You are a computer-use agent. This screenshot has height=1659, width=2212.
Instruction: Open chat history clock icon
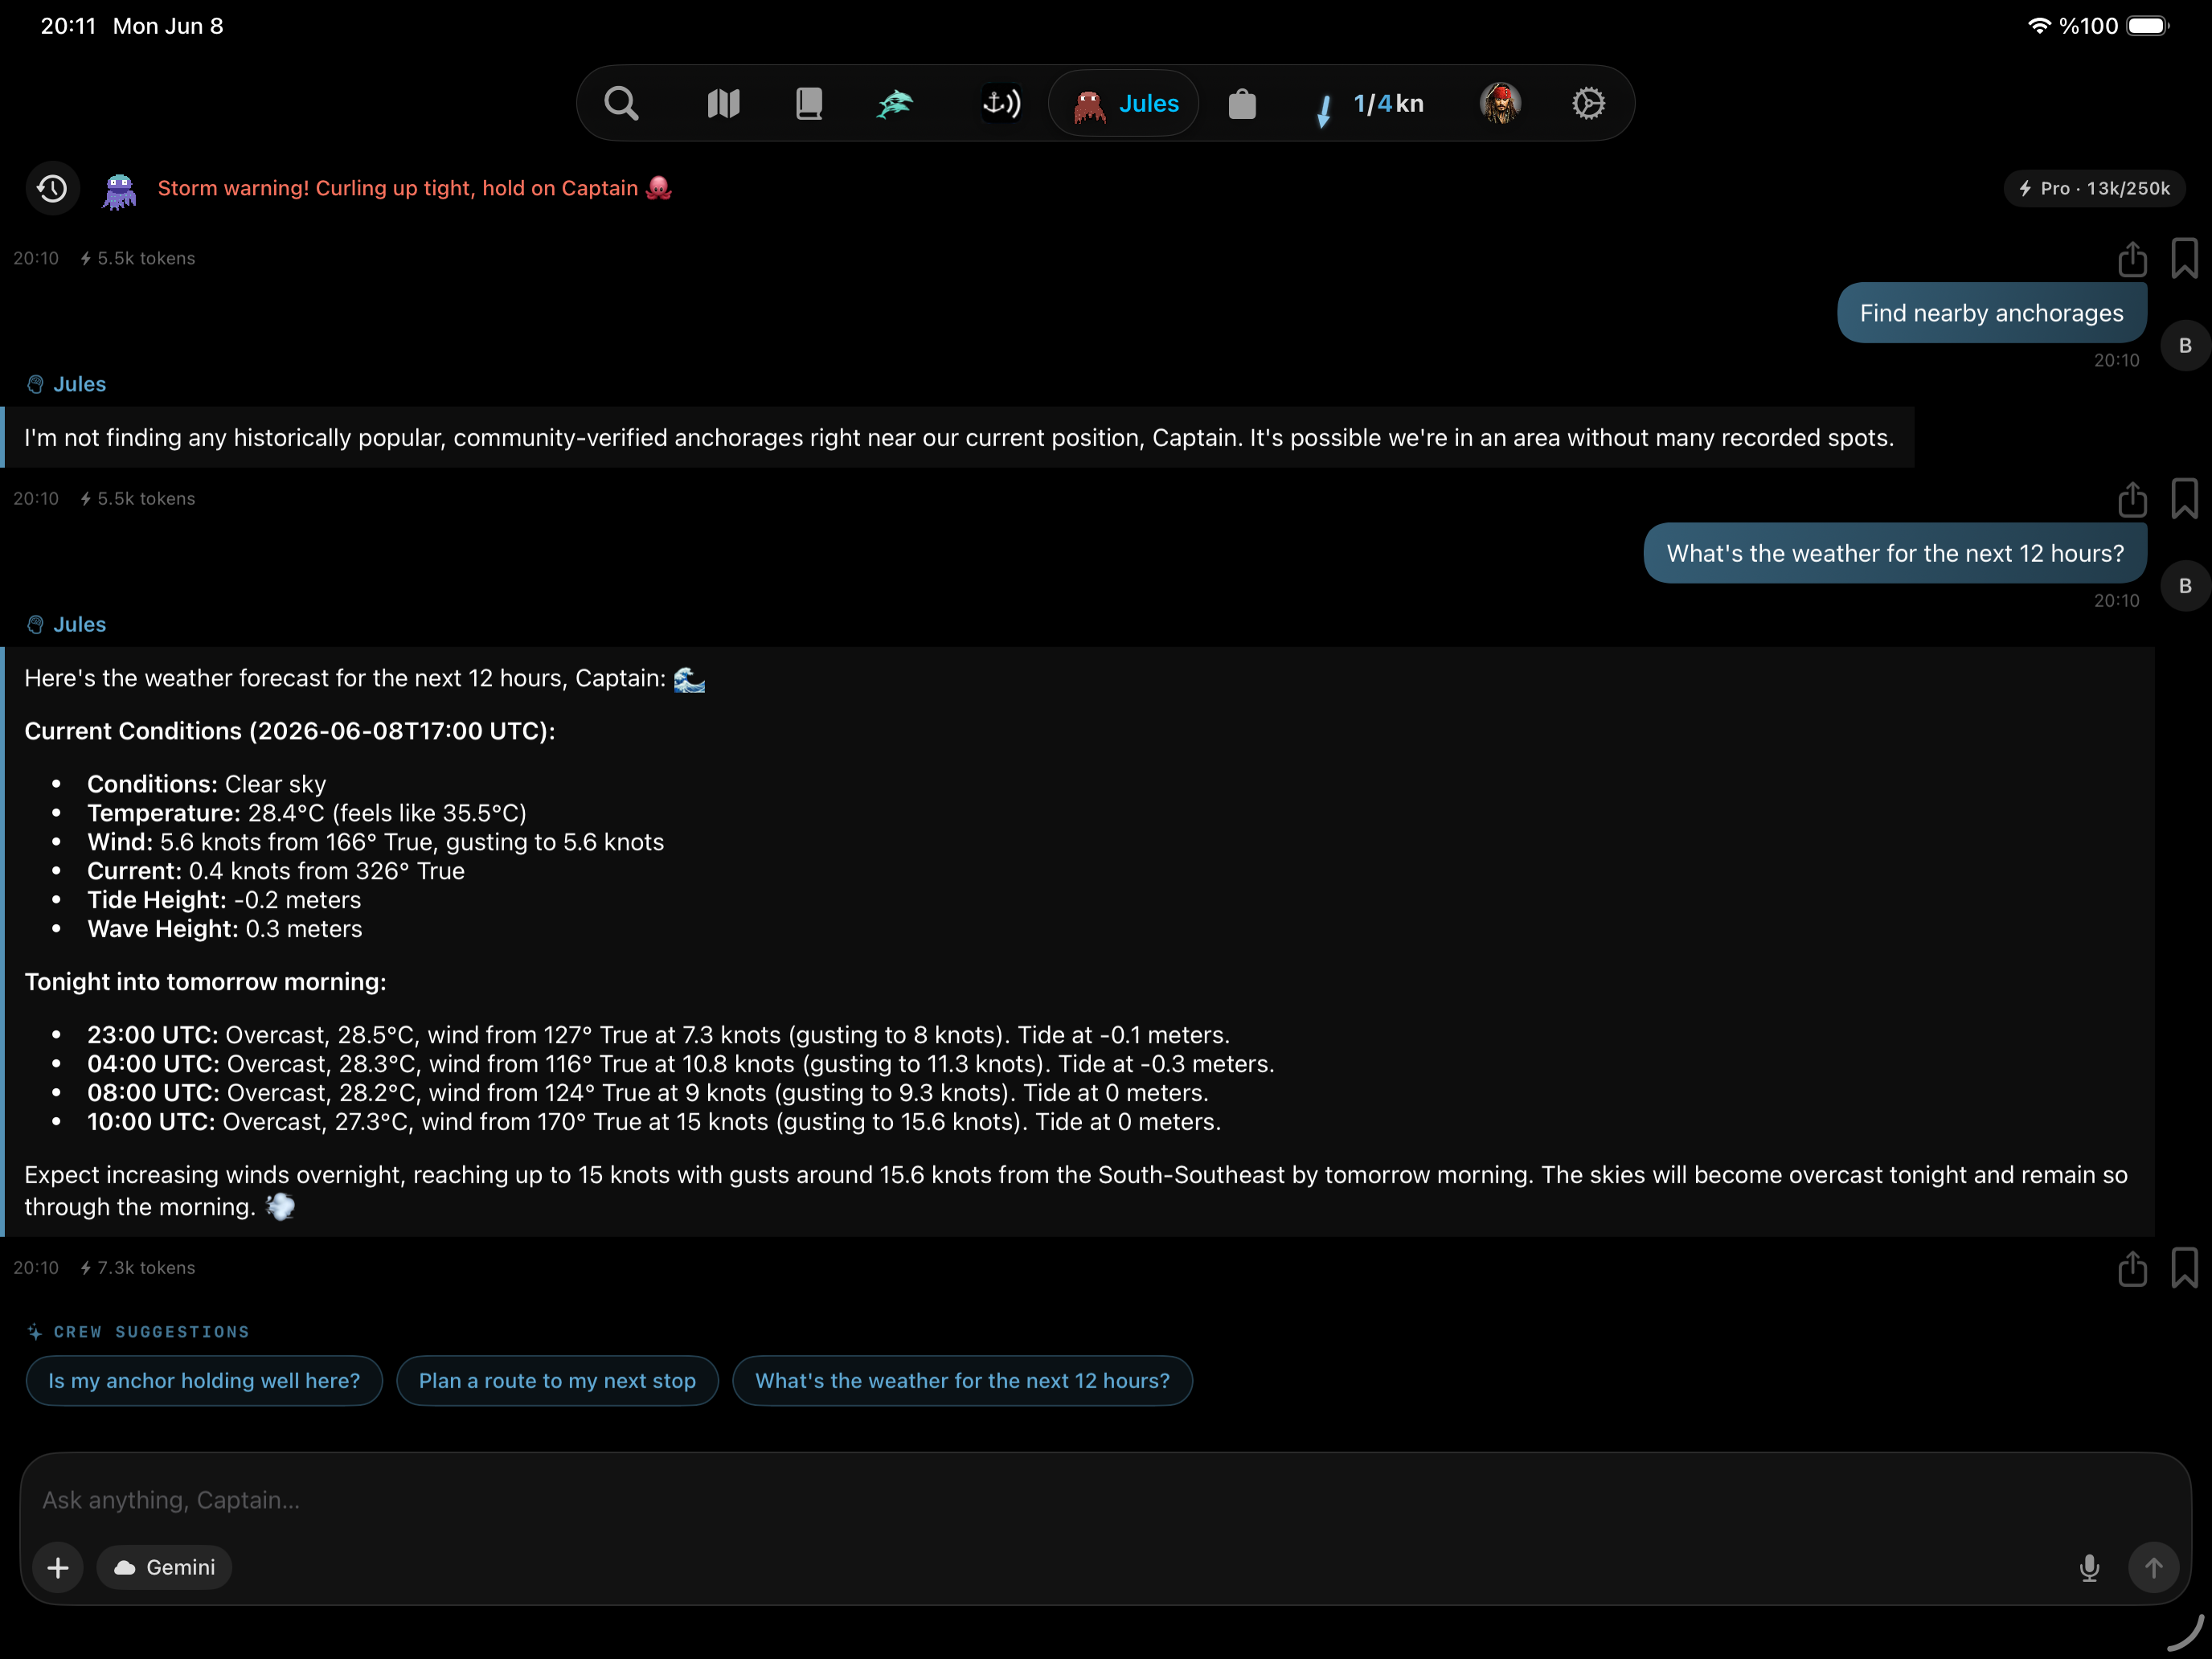[52, 188]
